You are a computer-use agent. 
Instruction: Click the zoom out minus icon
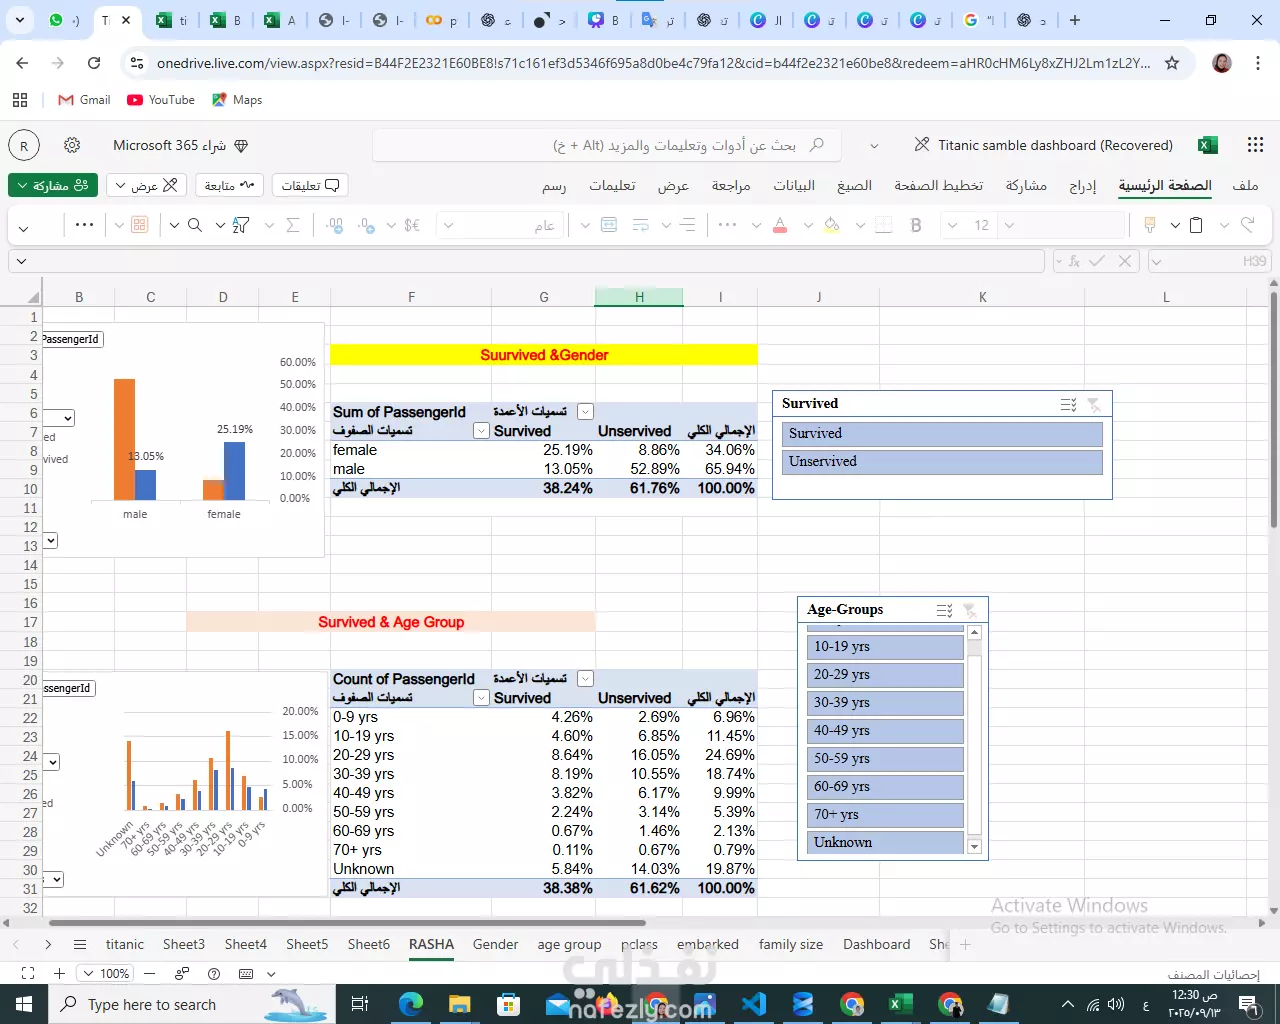[149, 973]
